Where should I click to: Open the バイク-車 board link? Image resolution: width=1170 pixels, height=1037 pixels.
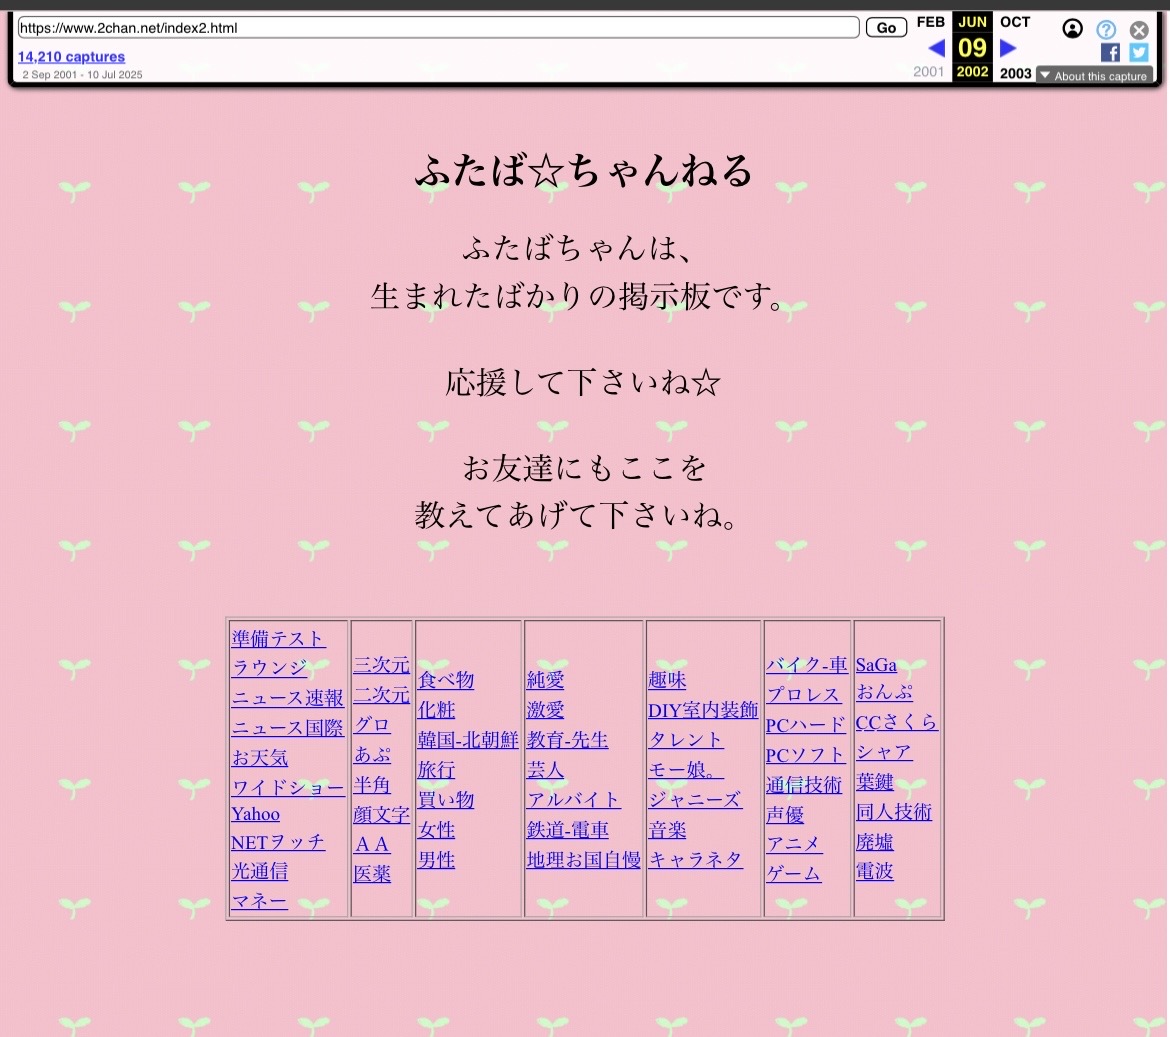(807, 664)
